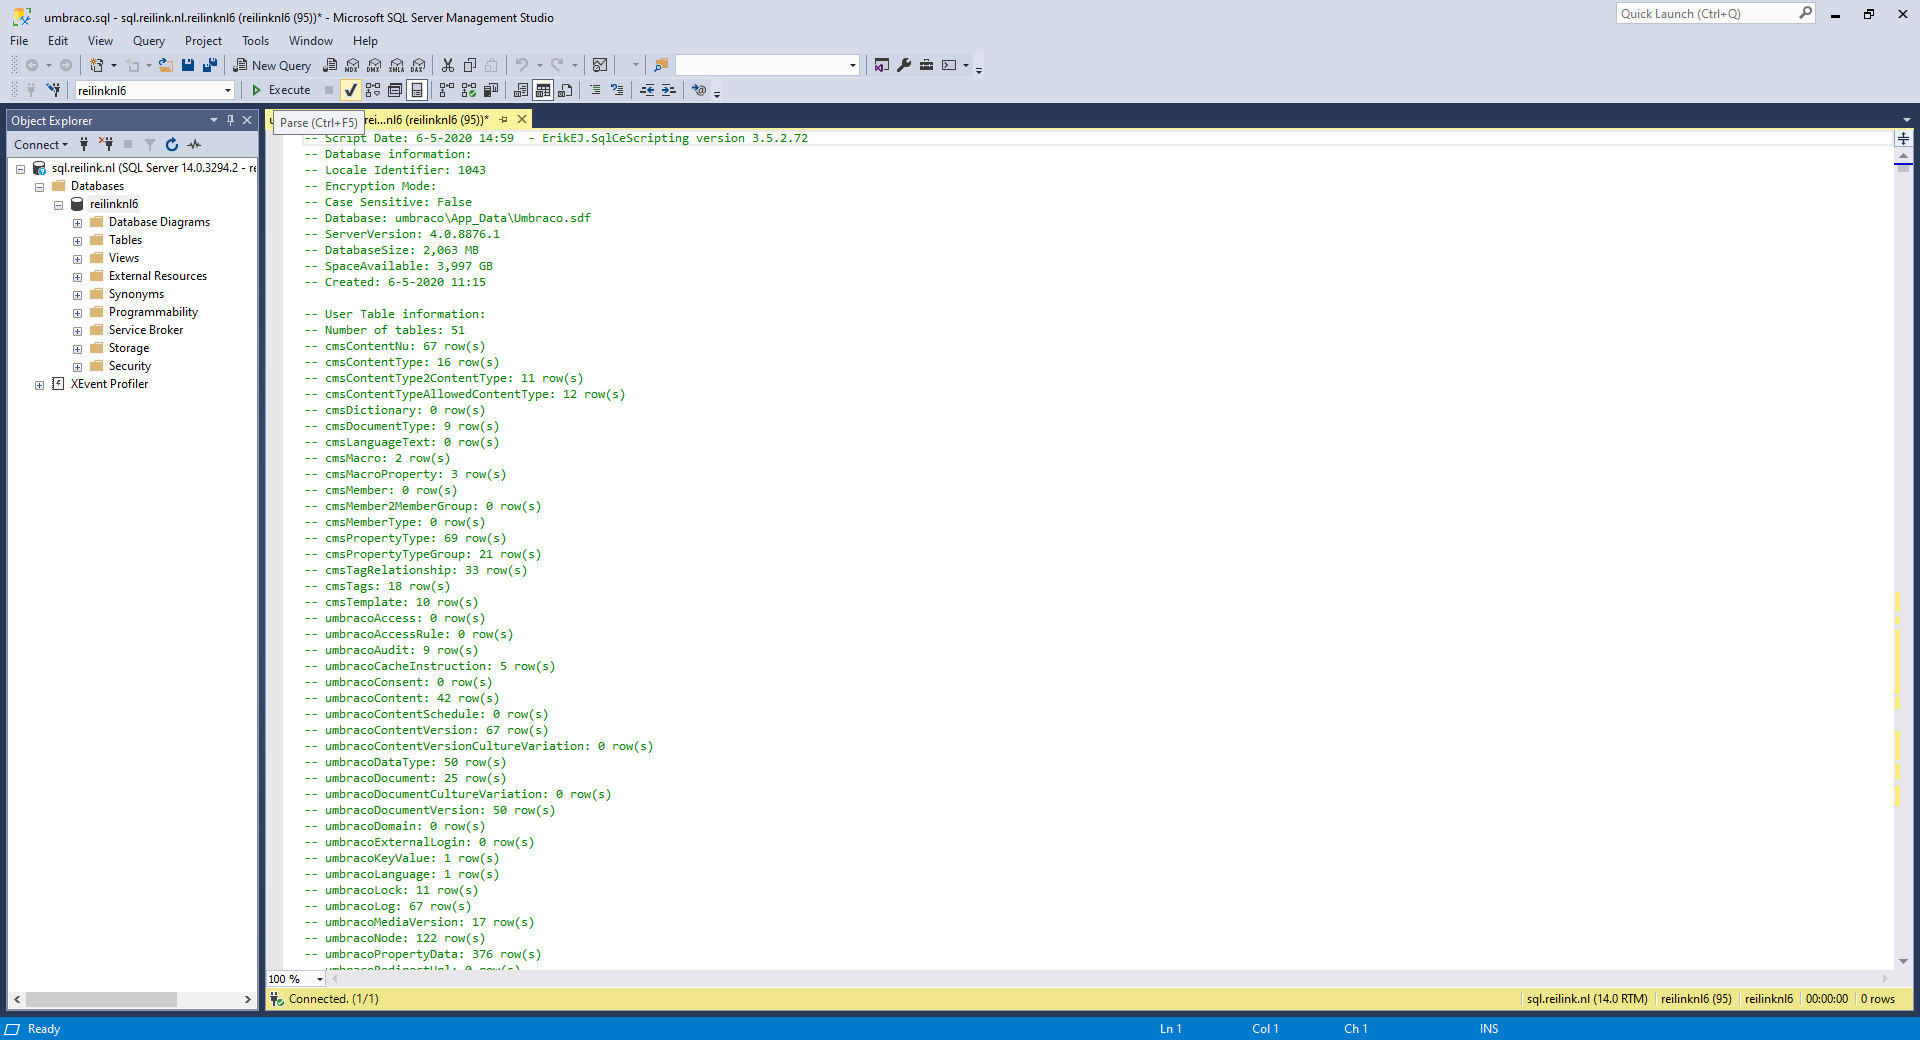
Task: Comment out selected lines icon
Action: tap(595, 90)
